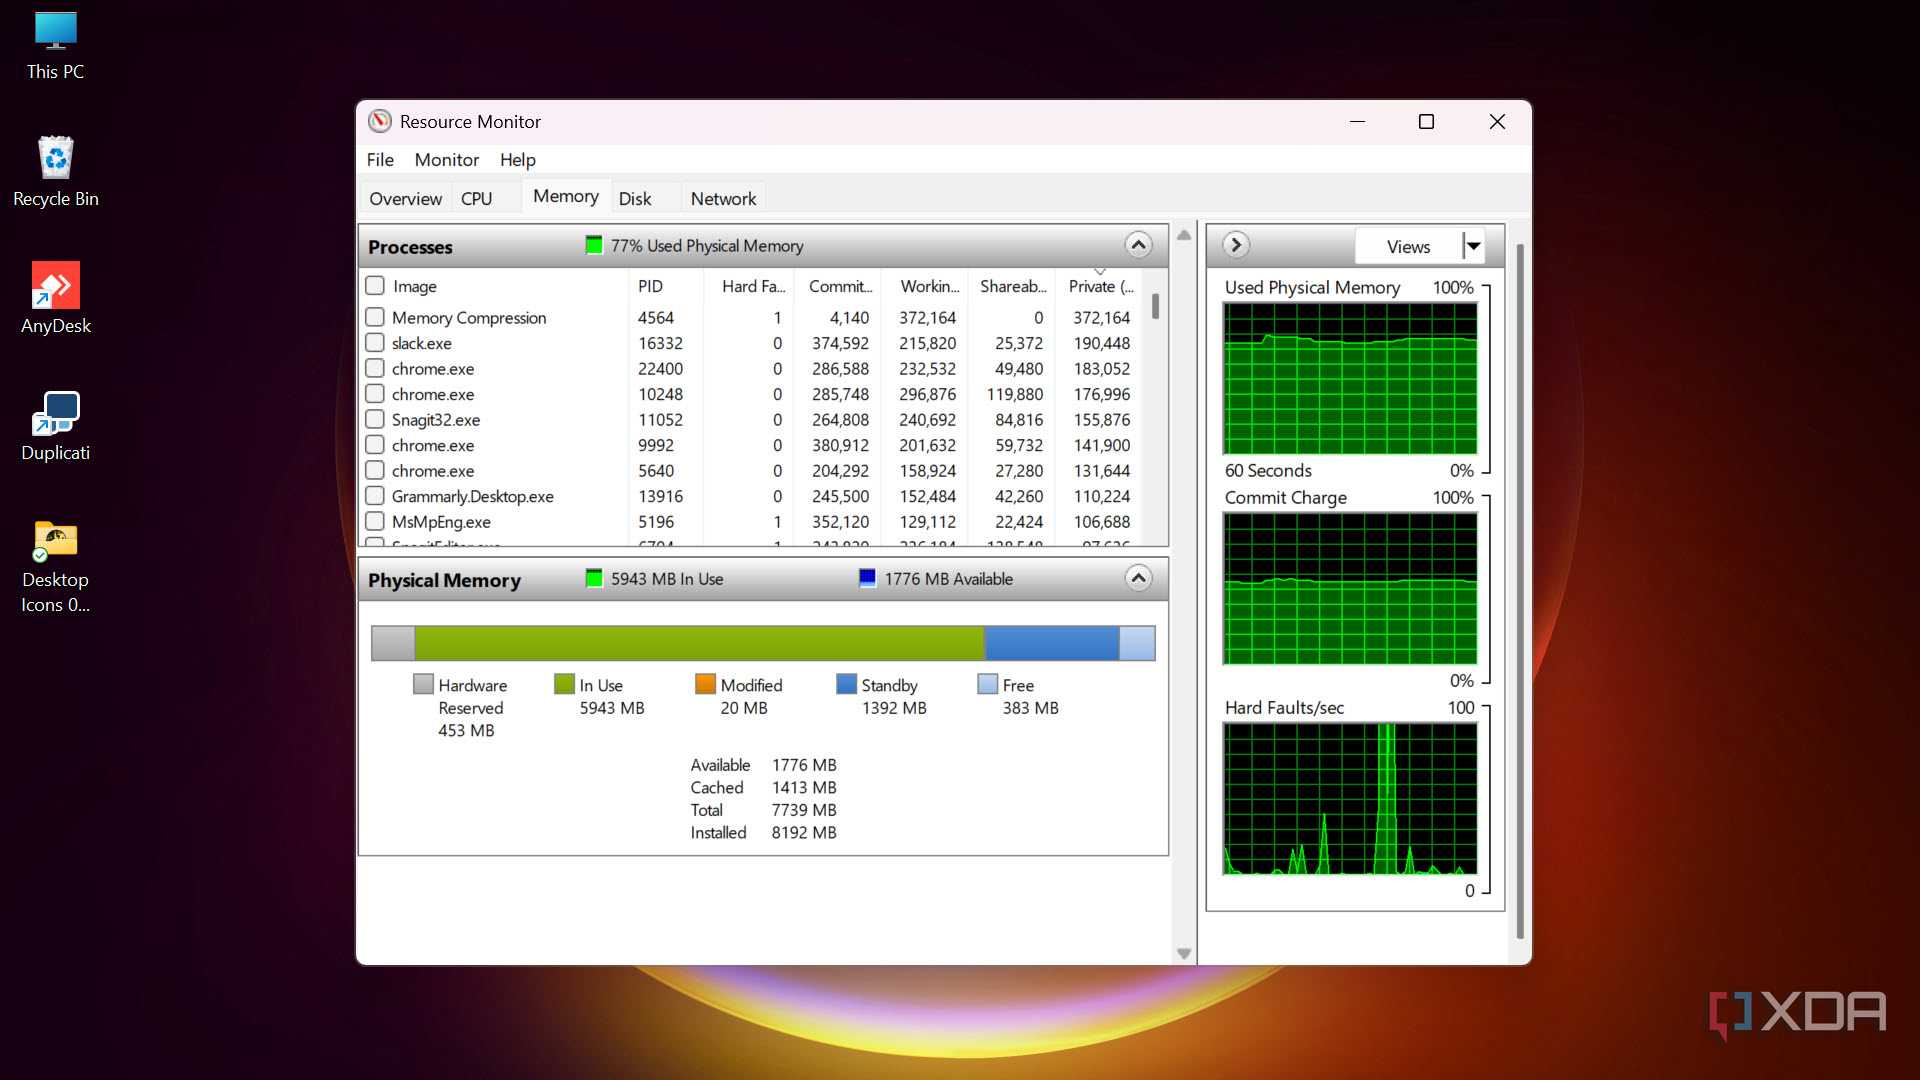Tick the Image select-all checkbox

coord(375,285)
